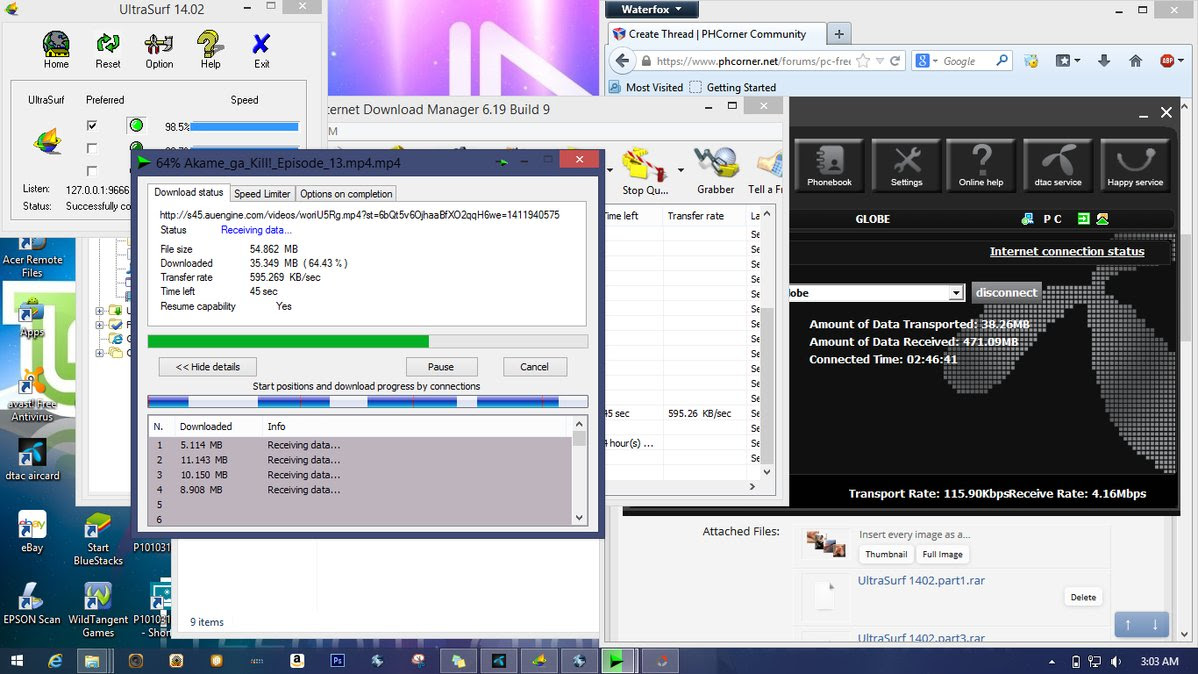Open Most Visited bookmarks folder
The height and width of the screenshot is (674, 1198).
646,87
